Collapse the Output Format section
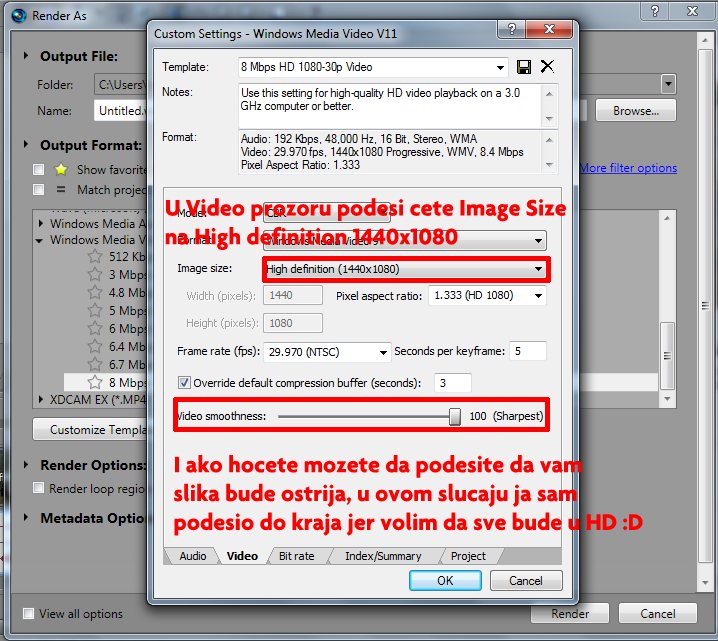Screen dimensions: 718x641 [26, 145]
